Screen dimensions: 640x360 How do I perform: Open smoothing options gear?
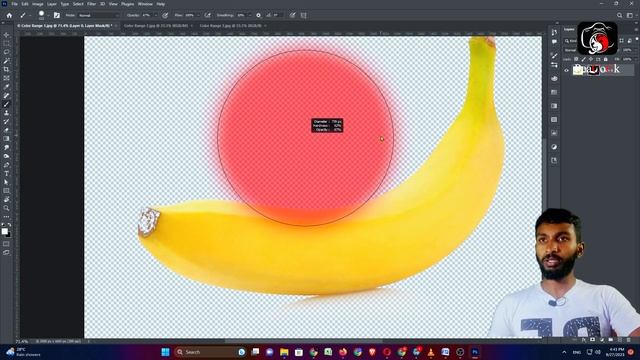258,15
